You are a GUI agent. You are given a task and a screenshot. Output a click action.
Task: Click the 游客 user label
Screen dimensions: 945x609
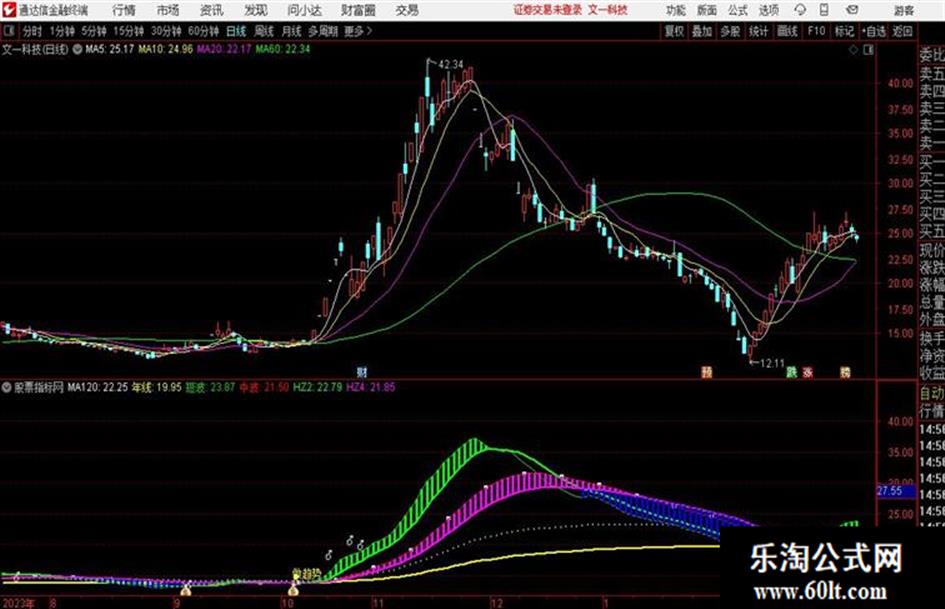click(904, 10)
